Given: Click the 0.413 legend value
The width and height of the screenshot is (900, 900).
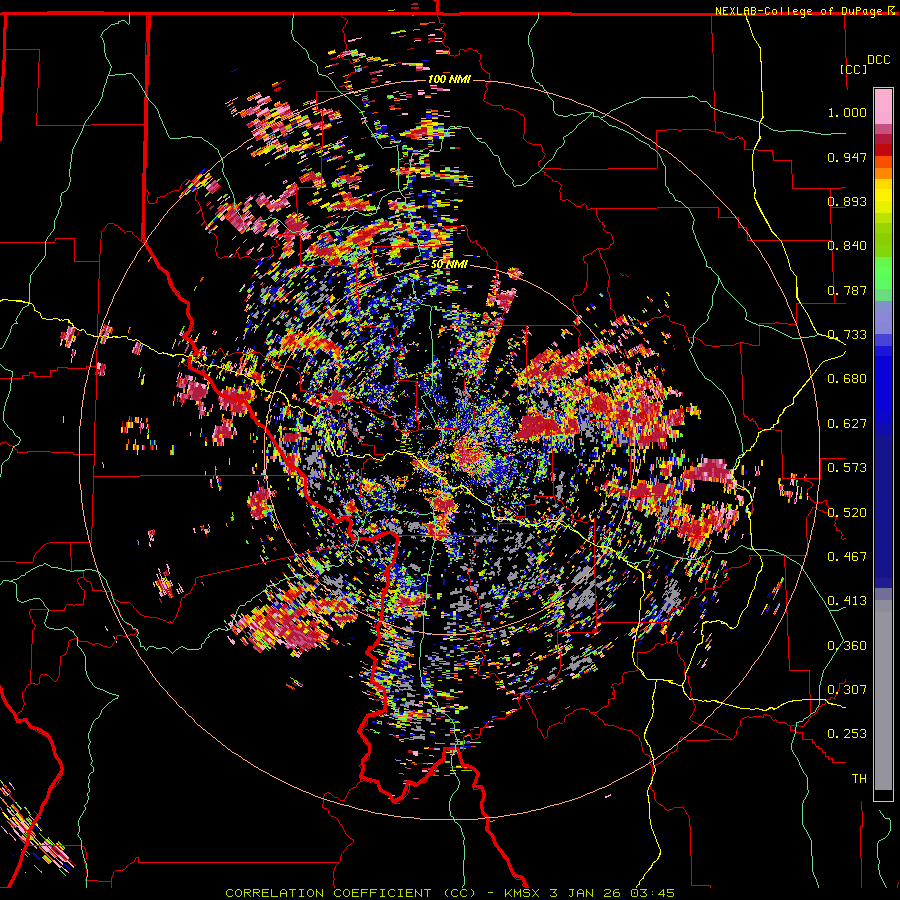Looking at the screenshot, I should coord(847,600).
